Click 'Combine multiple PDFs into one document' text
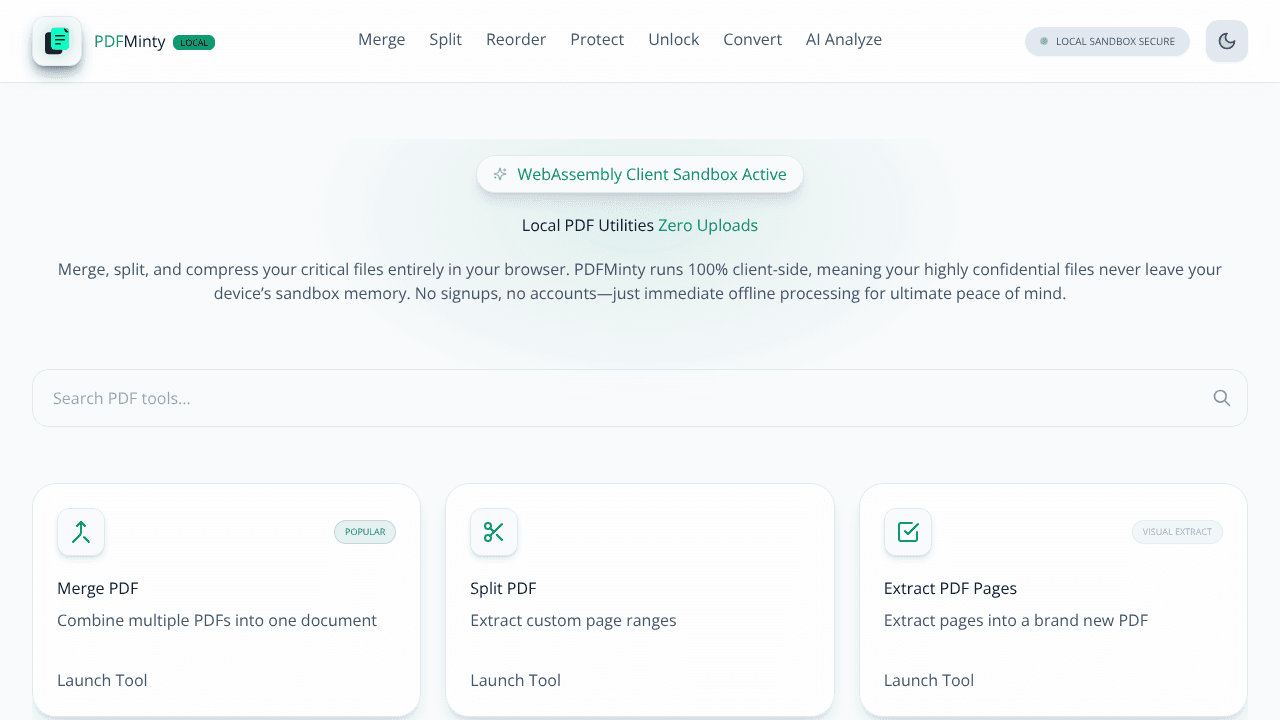The height and width of the screenshot is (720, 1280). click(x=217, y=620)
